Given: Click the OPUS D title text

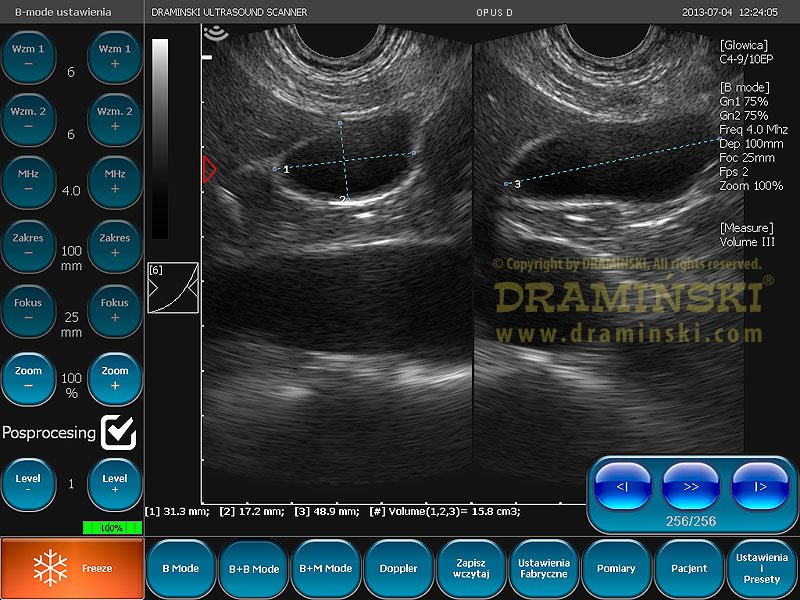Looking at the screenshot, I should click(494, 13).
